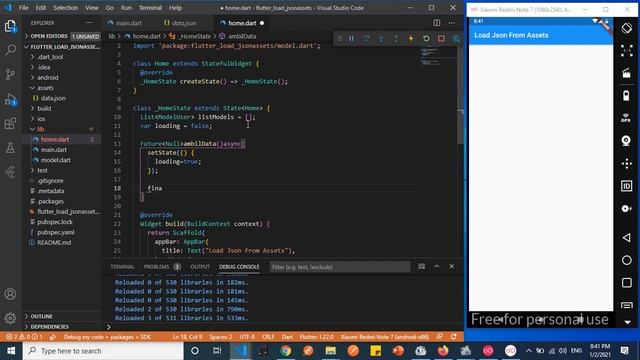The height and width of the screenshot is (360, 640).
Task: Open emulator ID settings icon
Action: coord(627,186)
